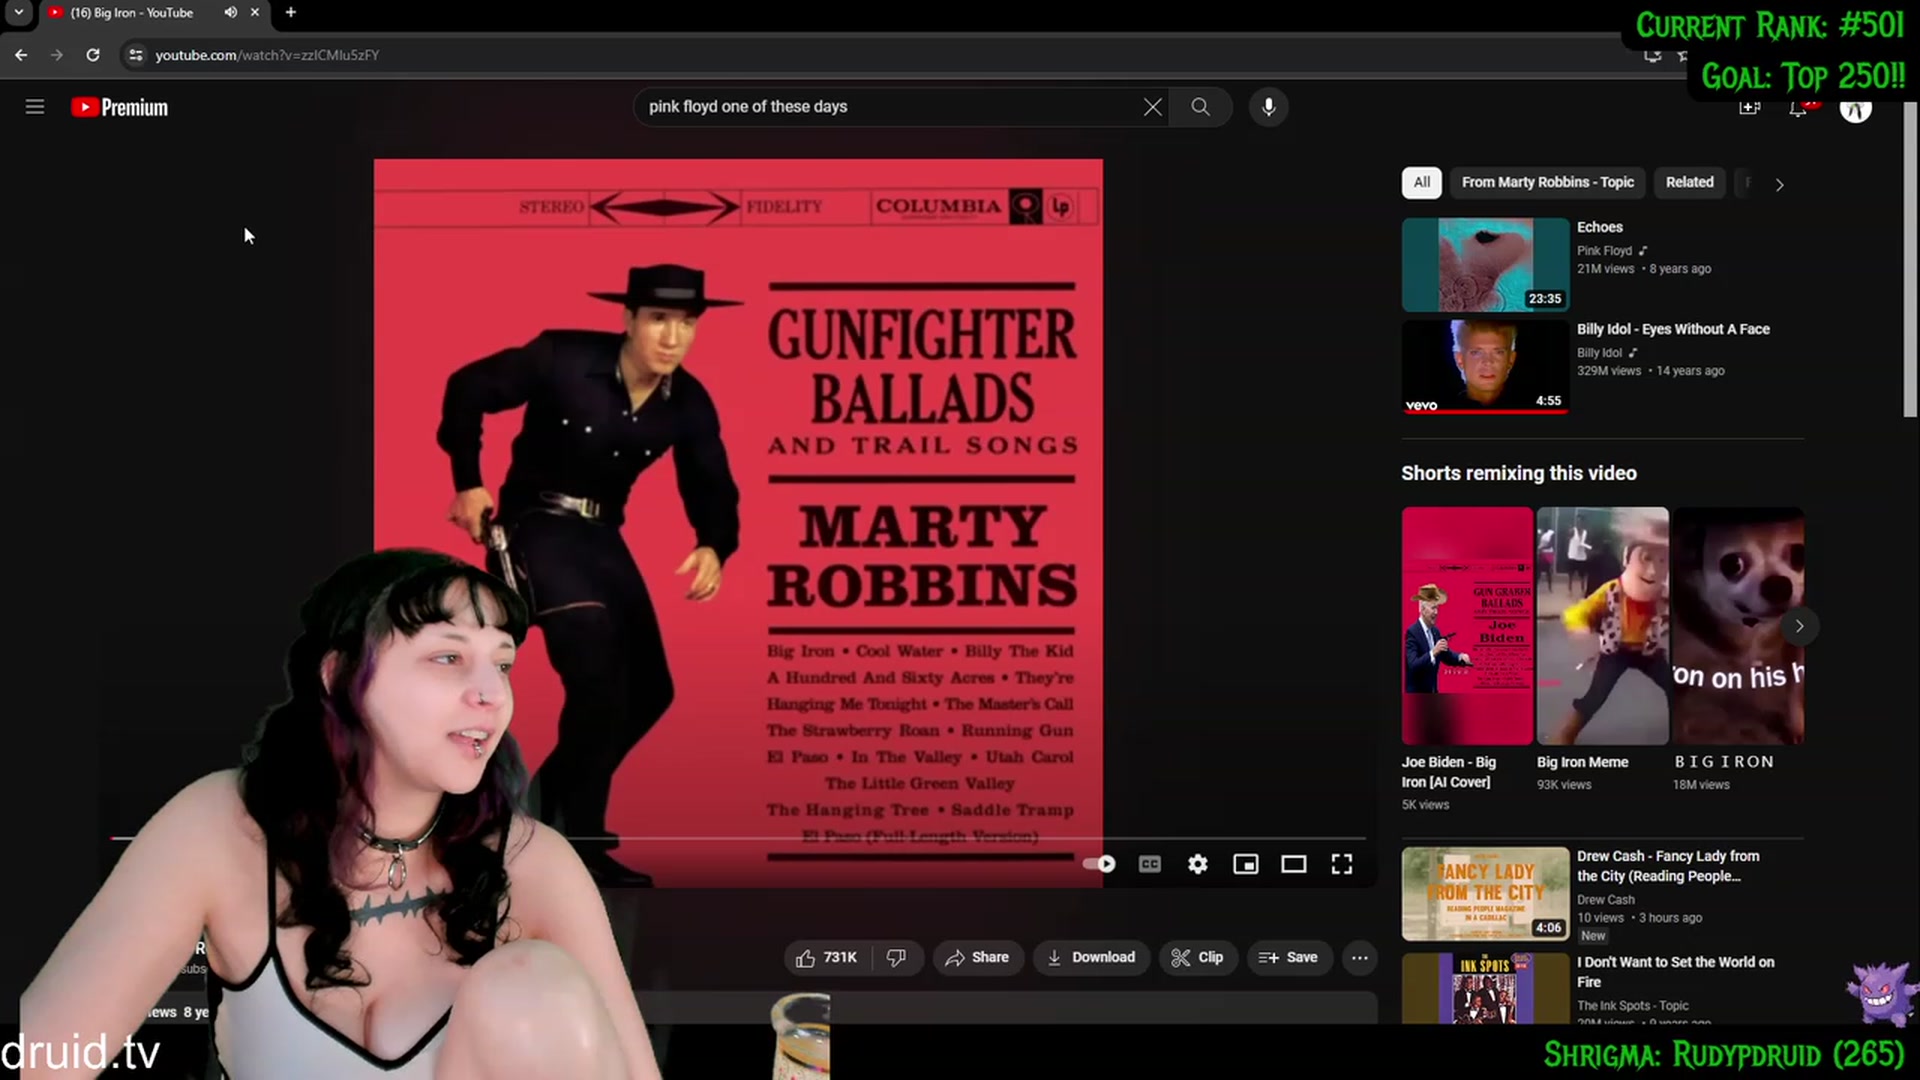The height and width of the screenshot is (1080, 1920).
Task: Like the video with 731K thumbs up
Action: (827, 958)
